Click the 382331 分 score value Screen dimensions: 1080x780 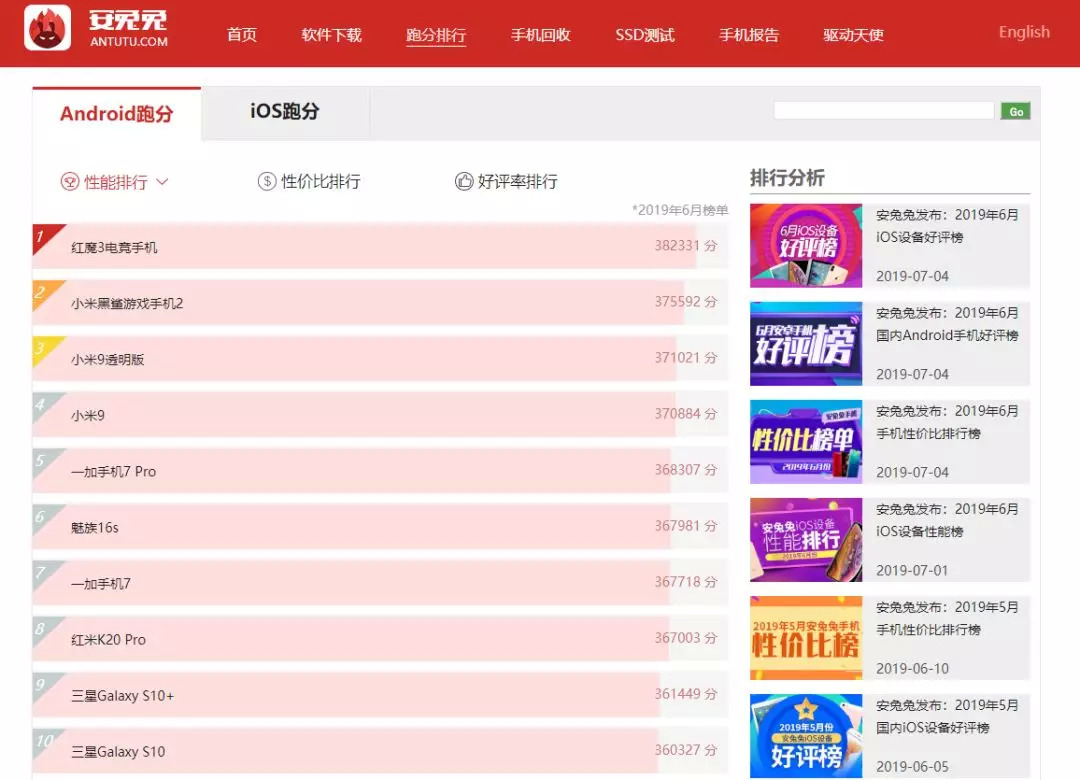(685, 245)
